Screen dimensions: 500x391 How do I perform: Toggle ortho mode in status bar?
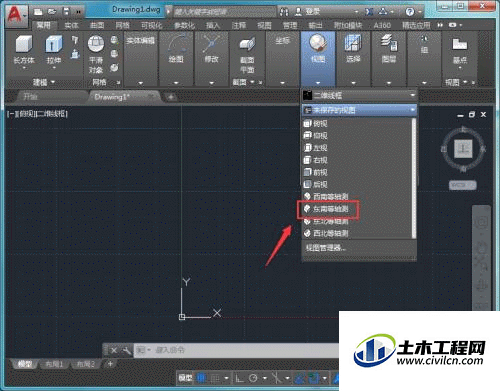[x=239, y=378]
